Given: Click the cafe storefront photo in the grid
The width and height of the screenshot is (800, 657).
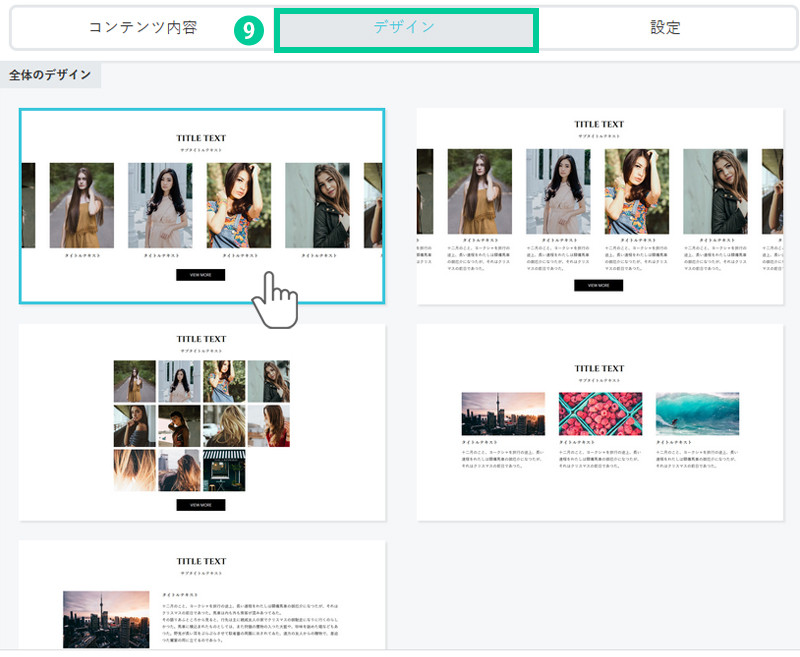Looking at the screenshot, I should 224,470.
